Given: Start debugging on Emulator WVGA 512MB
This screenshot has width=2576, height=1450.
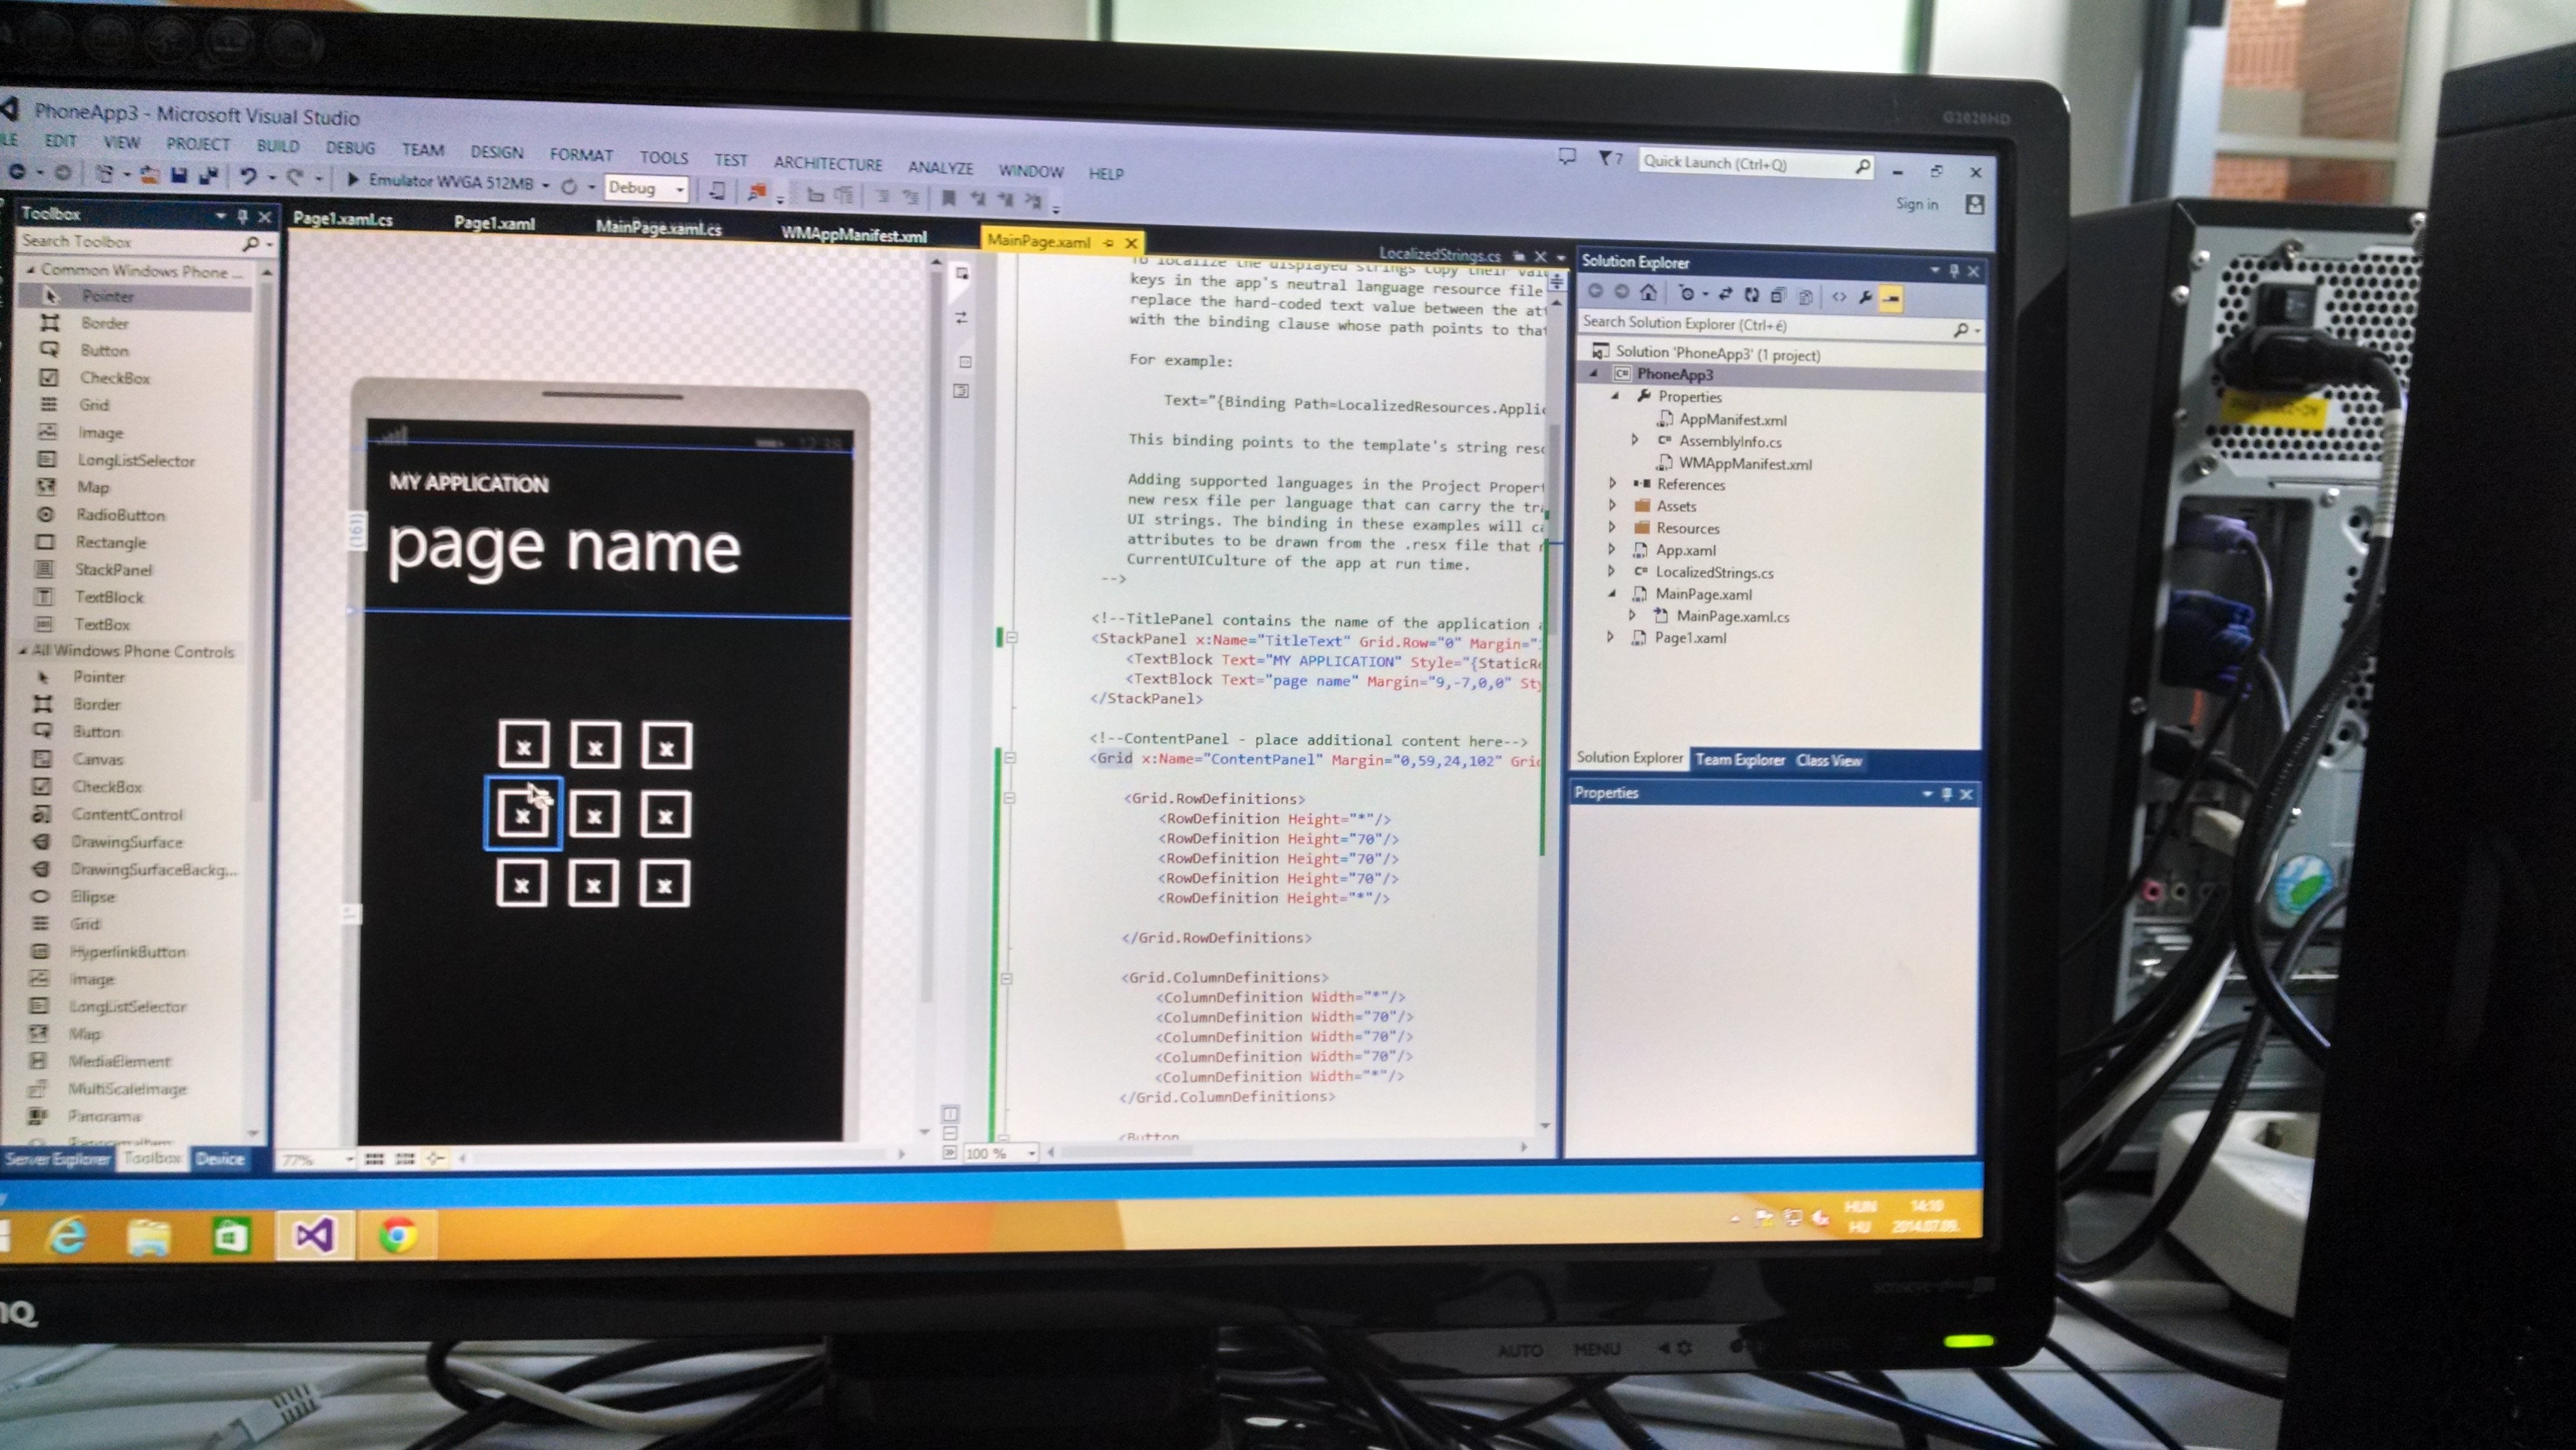Looking at the screenshot, I should (442, 181).
